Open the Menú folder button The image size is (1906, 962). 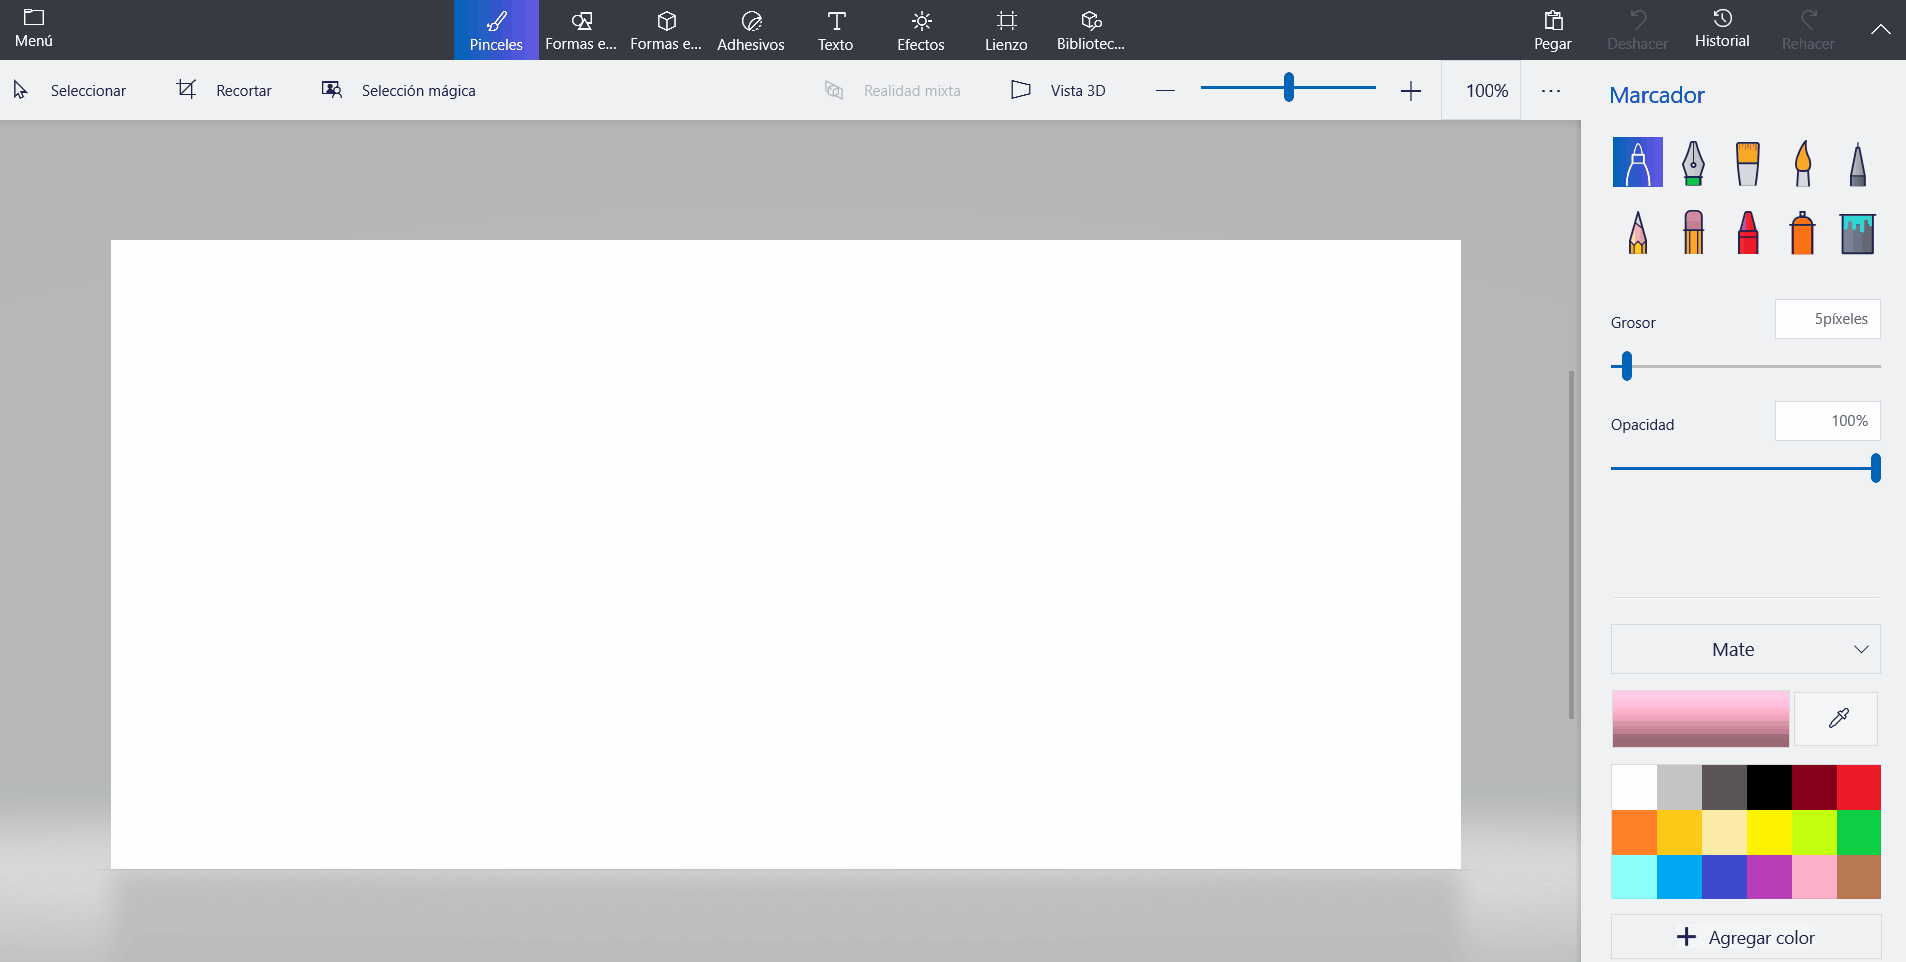34,29
